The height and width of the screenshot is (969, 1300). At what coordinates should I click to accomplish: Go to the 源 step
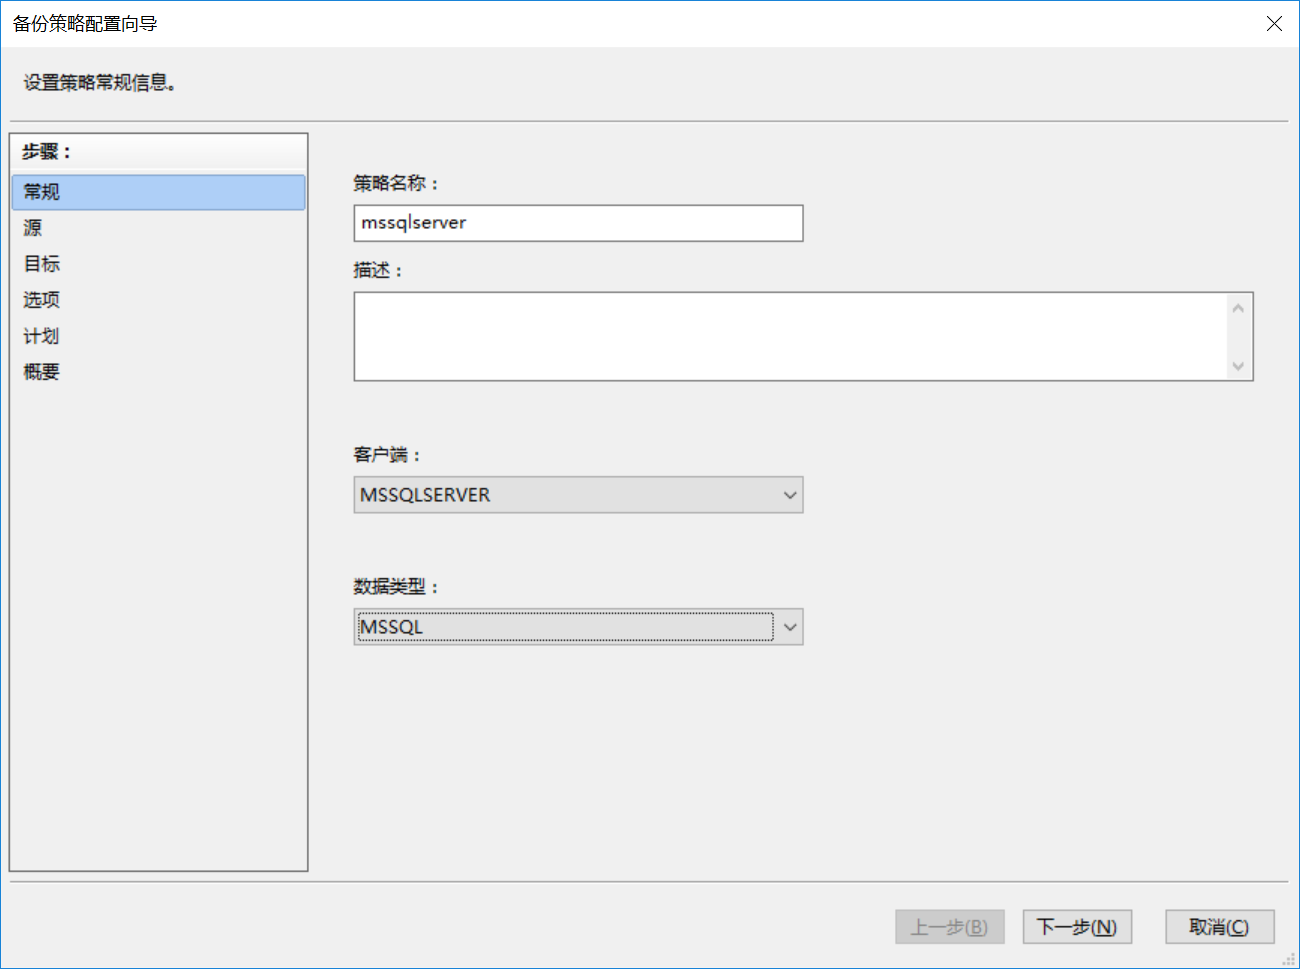(x=33, y=228)
